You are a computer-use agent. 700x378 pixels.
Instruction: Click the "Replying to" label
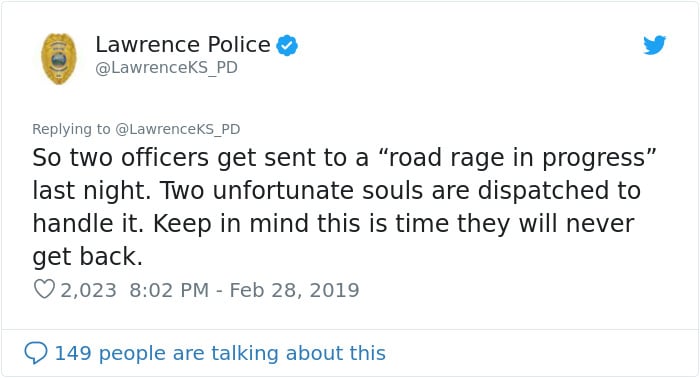[x=71, y=129]
